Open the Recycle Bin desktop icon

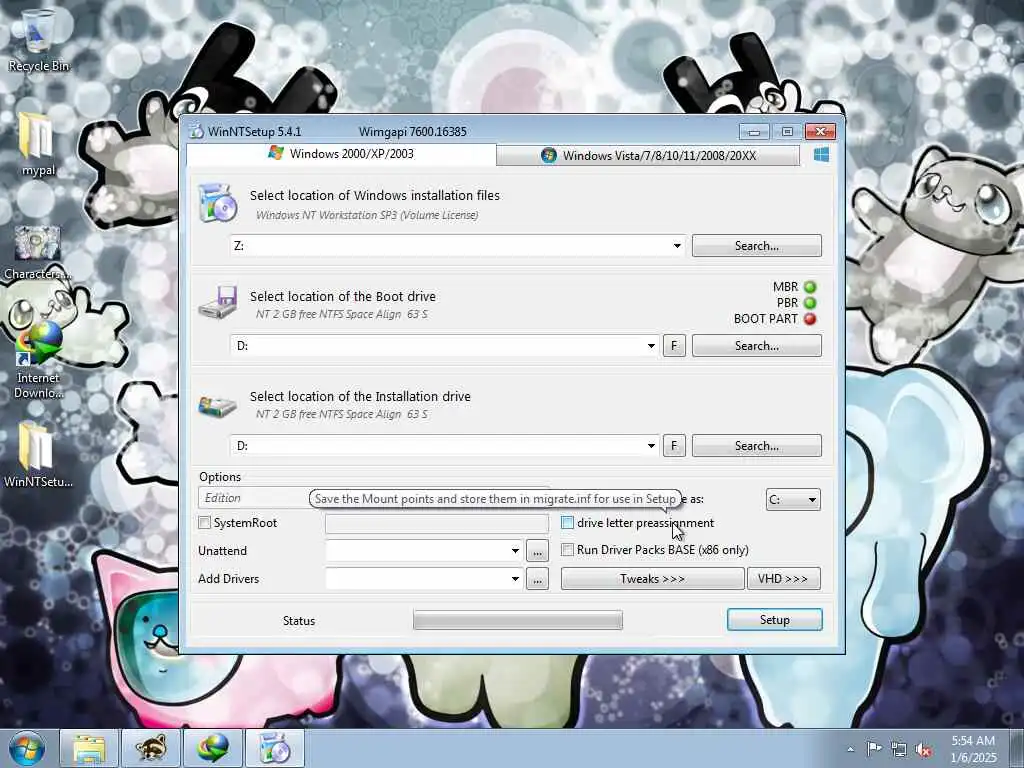[38, 39]
